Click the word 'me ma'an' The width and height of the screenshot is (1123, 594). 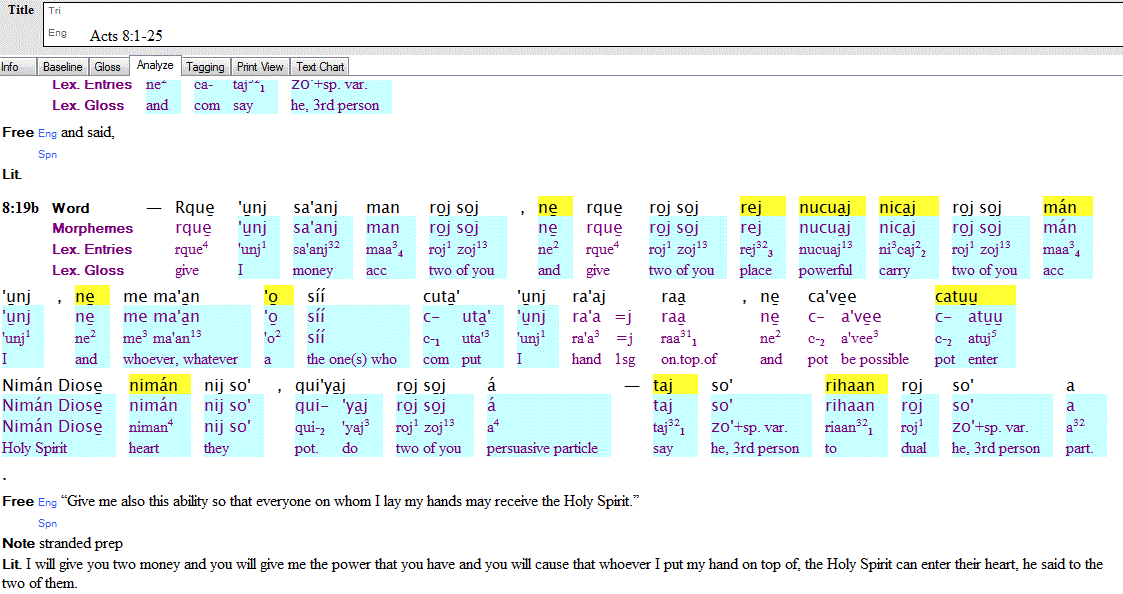(x=161, y=297)
